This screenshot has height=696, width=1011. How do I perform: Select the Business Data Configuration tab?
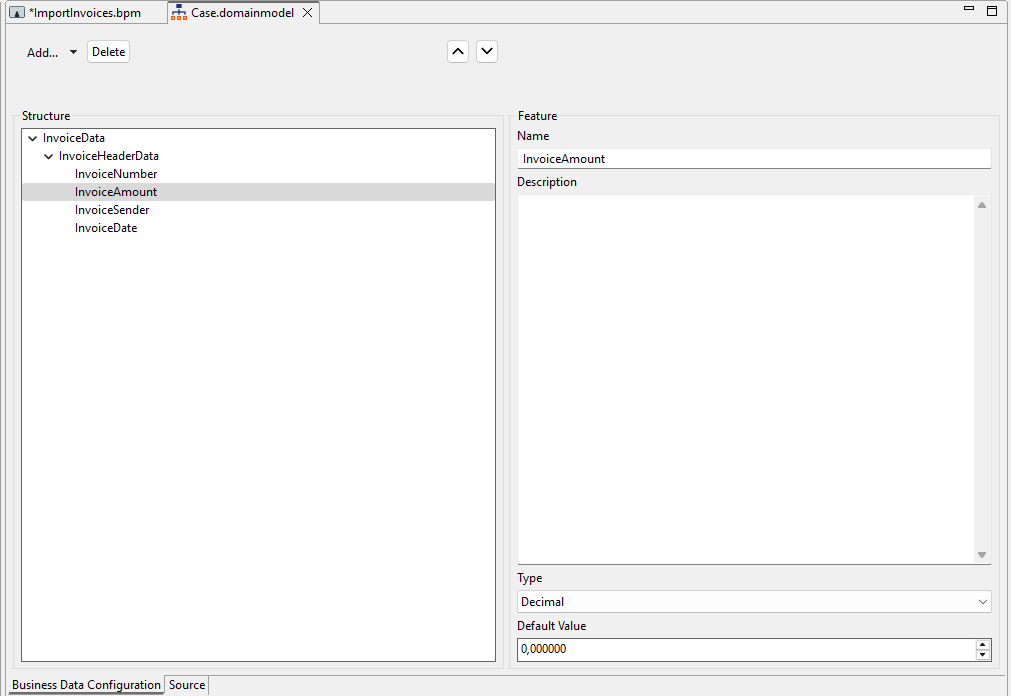point(86,685)
